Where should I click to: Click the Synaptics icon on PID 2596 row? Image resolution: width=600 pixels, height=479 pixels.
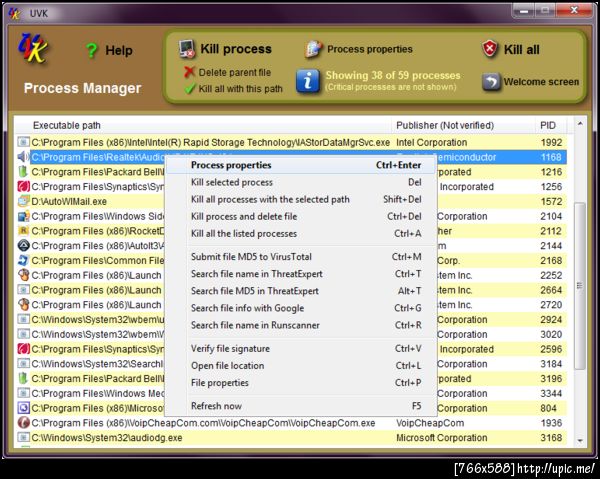(x=23, y=349)
